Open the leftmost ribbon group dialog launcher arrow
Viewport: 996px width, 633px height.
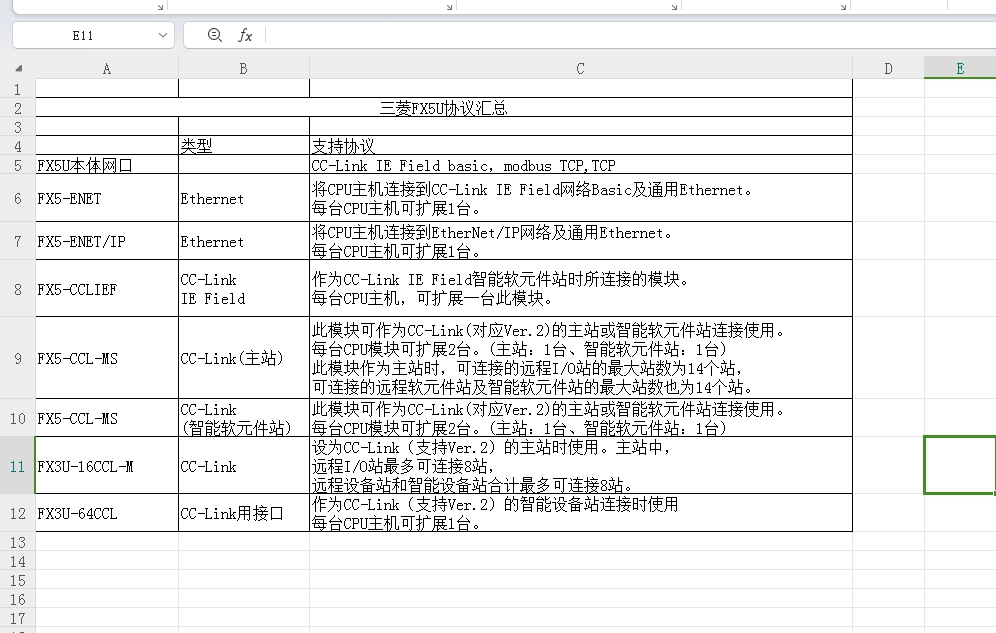[160, 7]
